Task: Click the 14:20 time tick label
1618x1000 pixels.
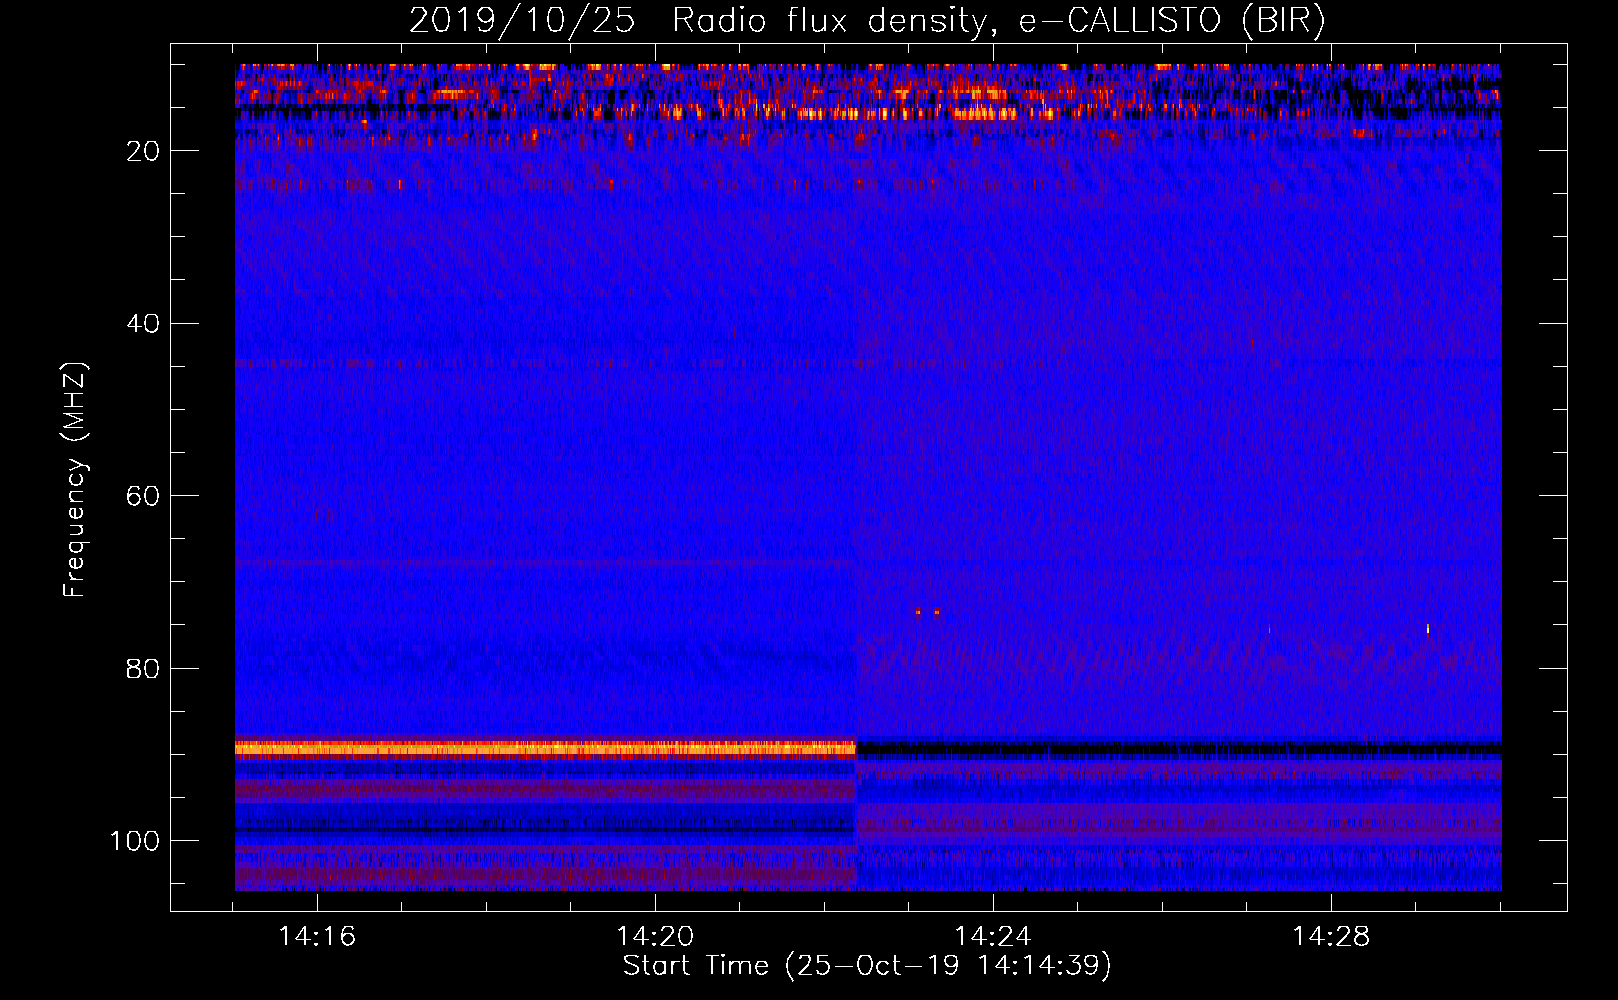Action: pos(655,937)
